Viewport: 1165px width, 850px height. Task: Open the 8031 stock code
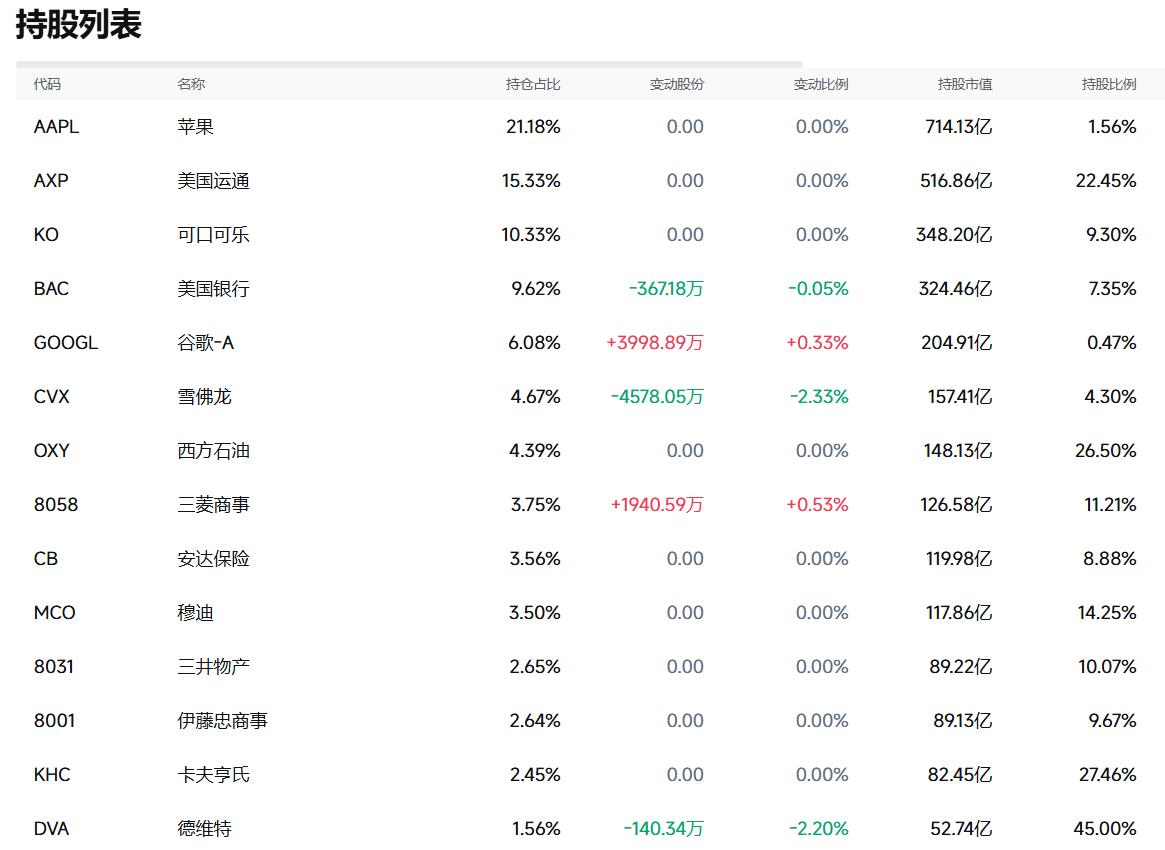click(x=53, y=667)
